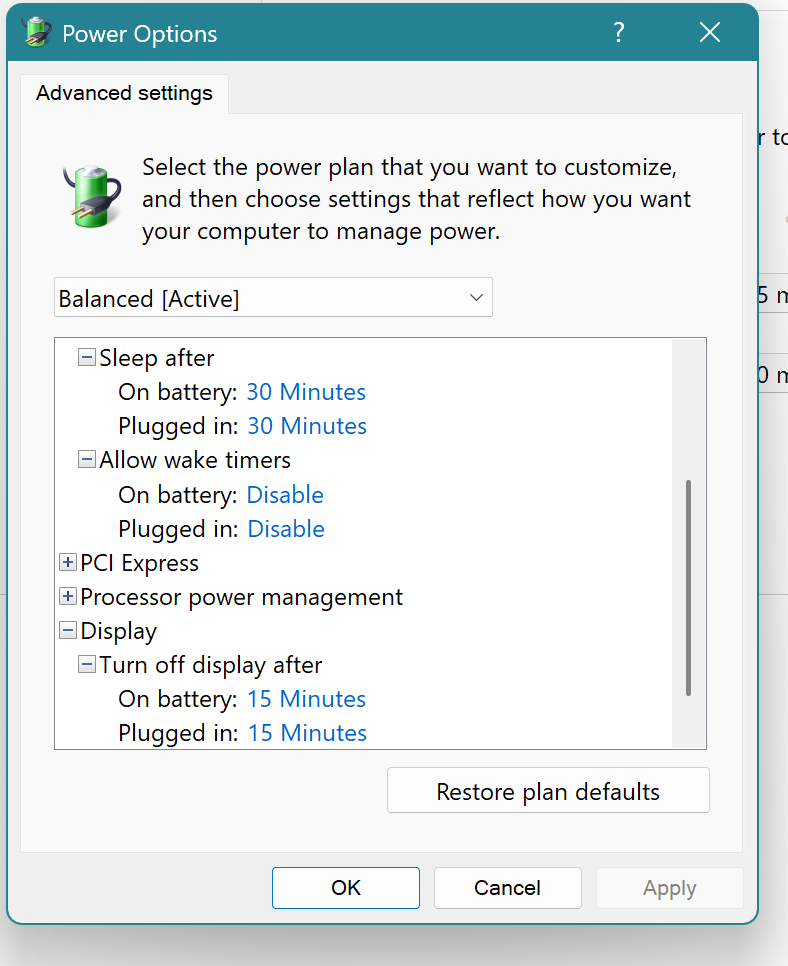788x966 pixels.
Task: Select the Turn off display after label
Action: click(x=211, y=665)
